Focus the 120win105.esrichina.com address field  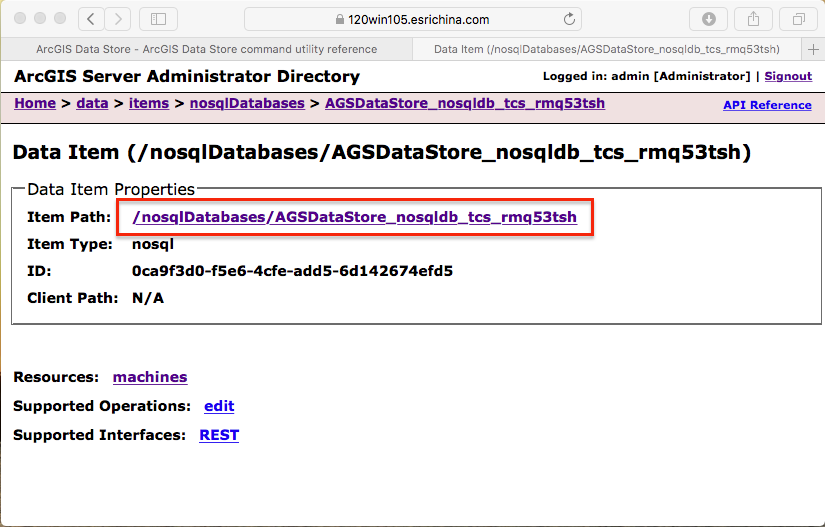(x=413, y=19)
